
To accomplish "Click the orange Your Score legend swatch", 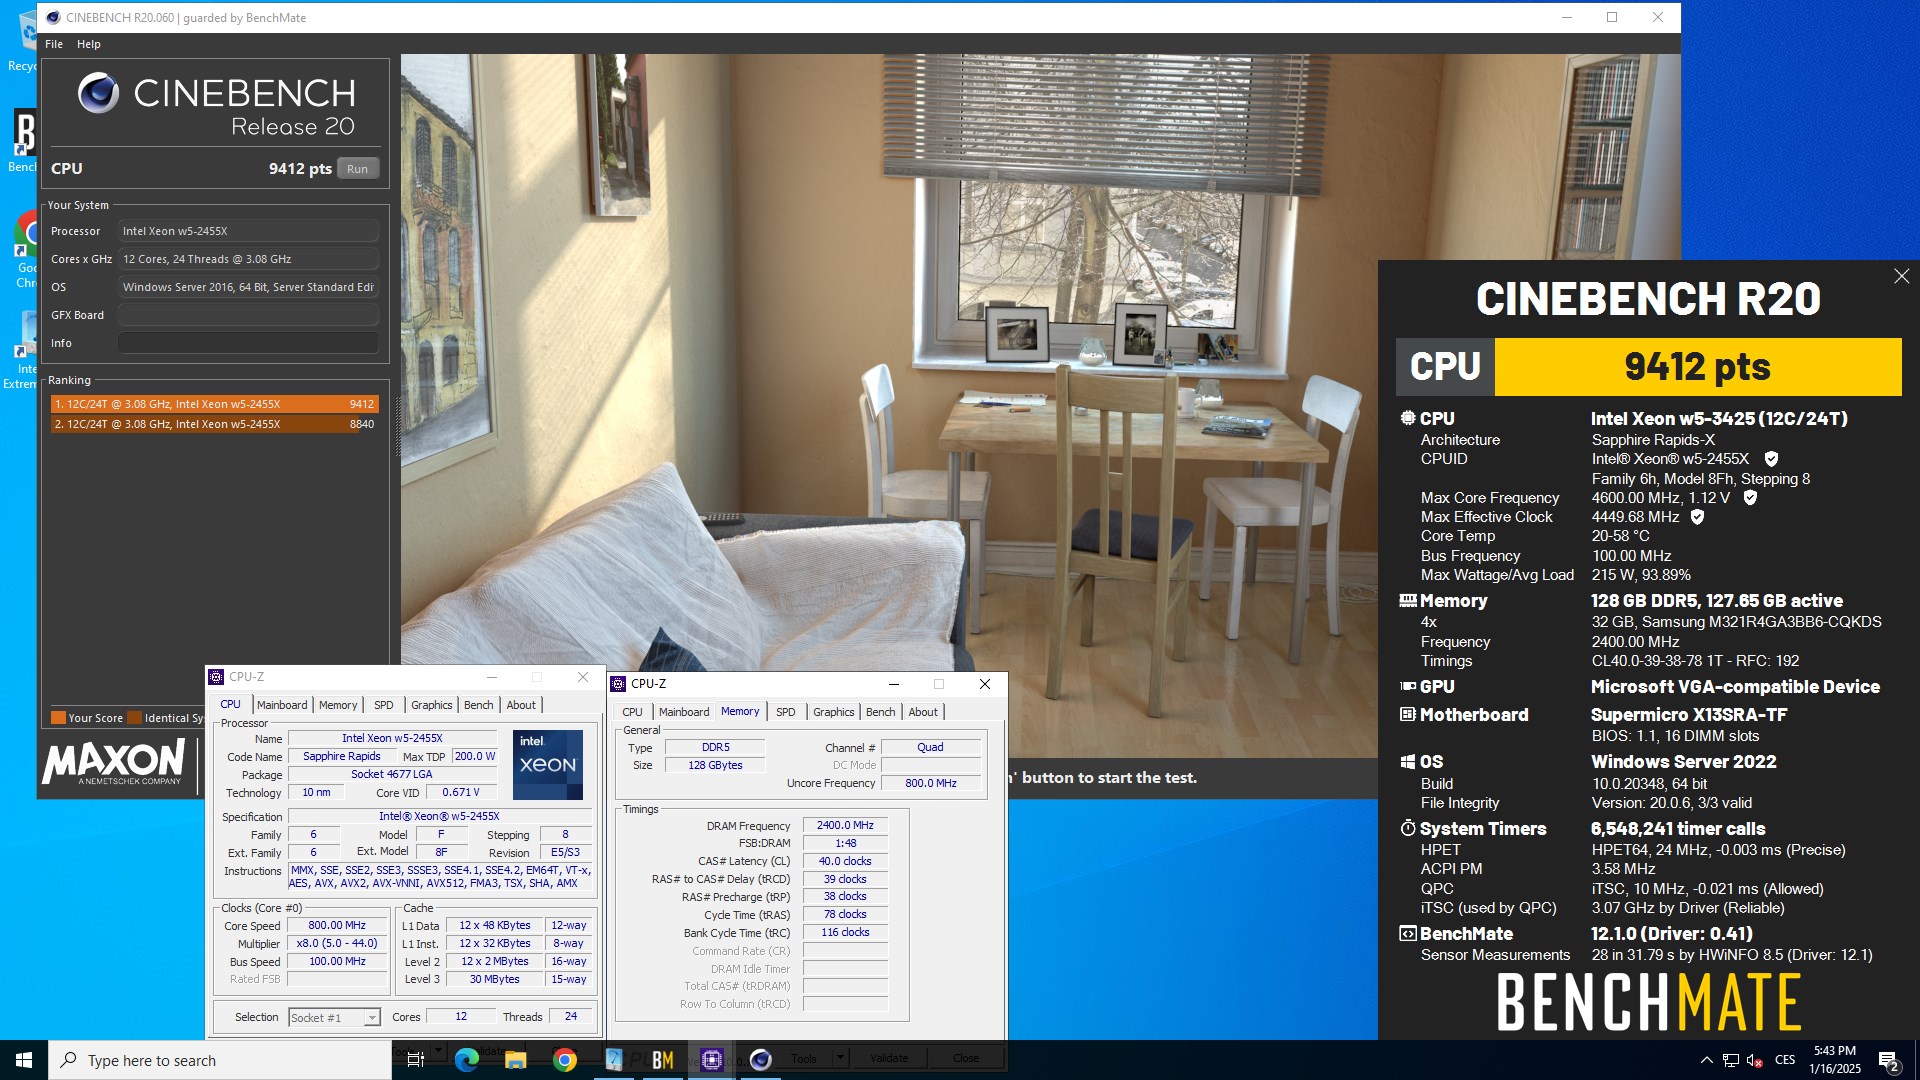I will (58, 718).
